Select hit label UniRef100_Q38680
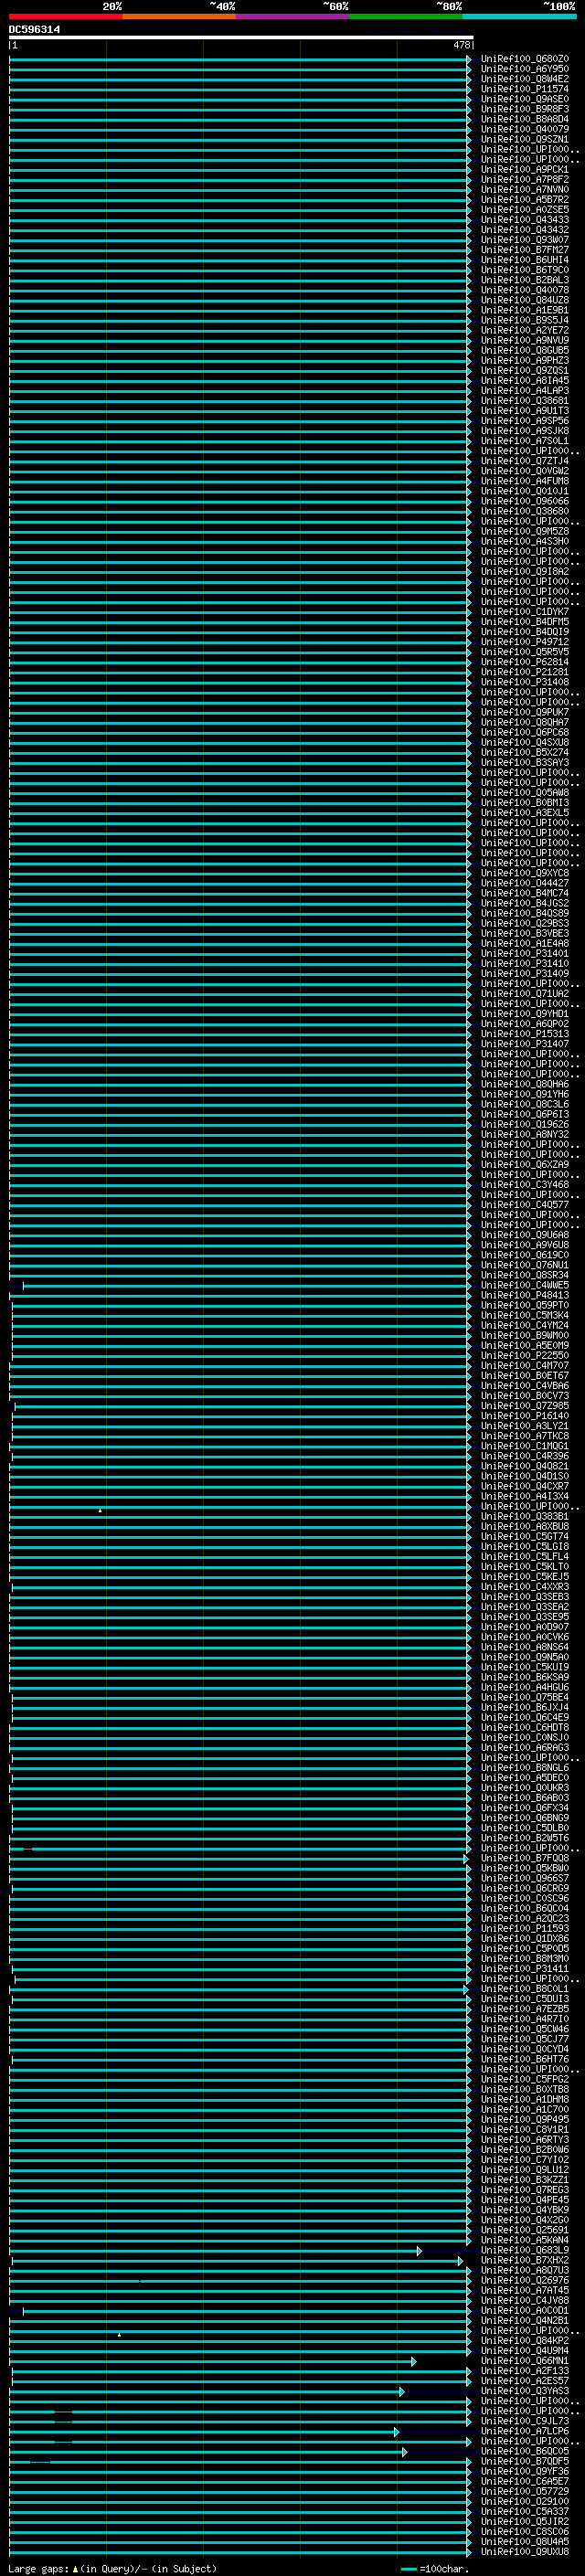585x2576 pixels. pos(524,511)
